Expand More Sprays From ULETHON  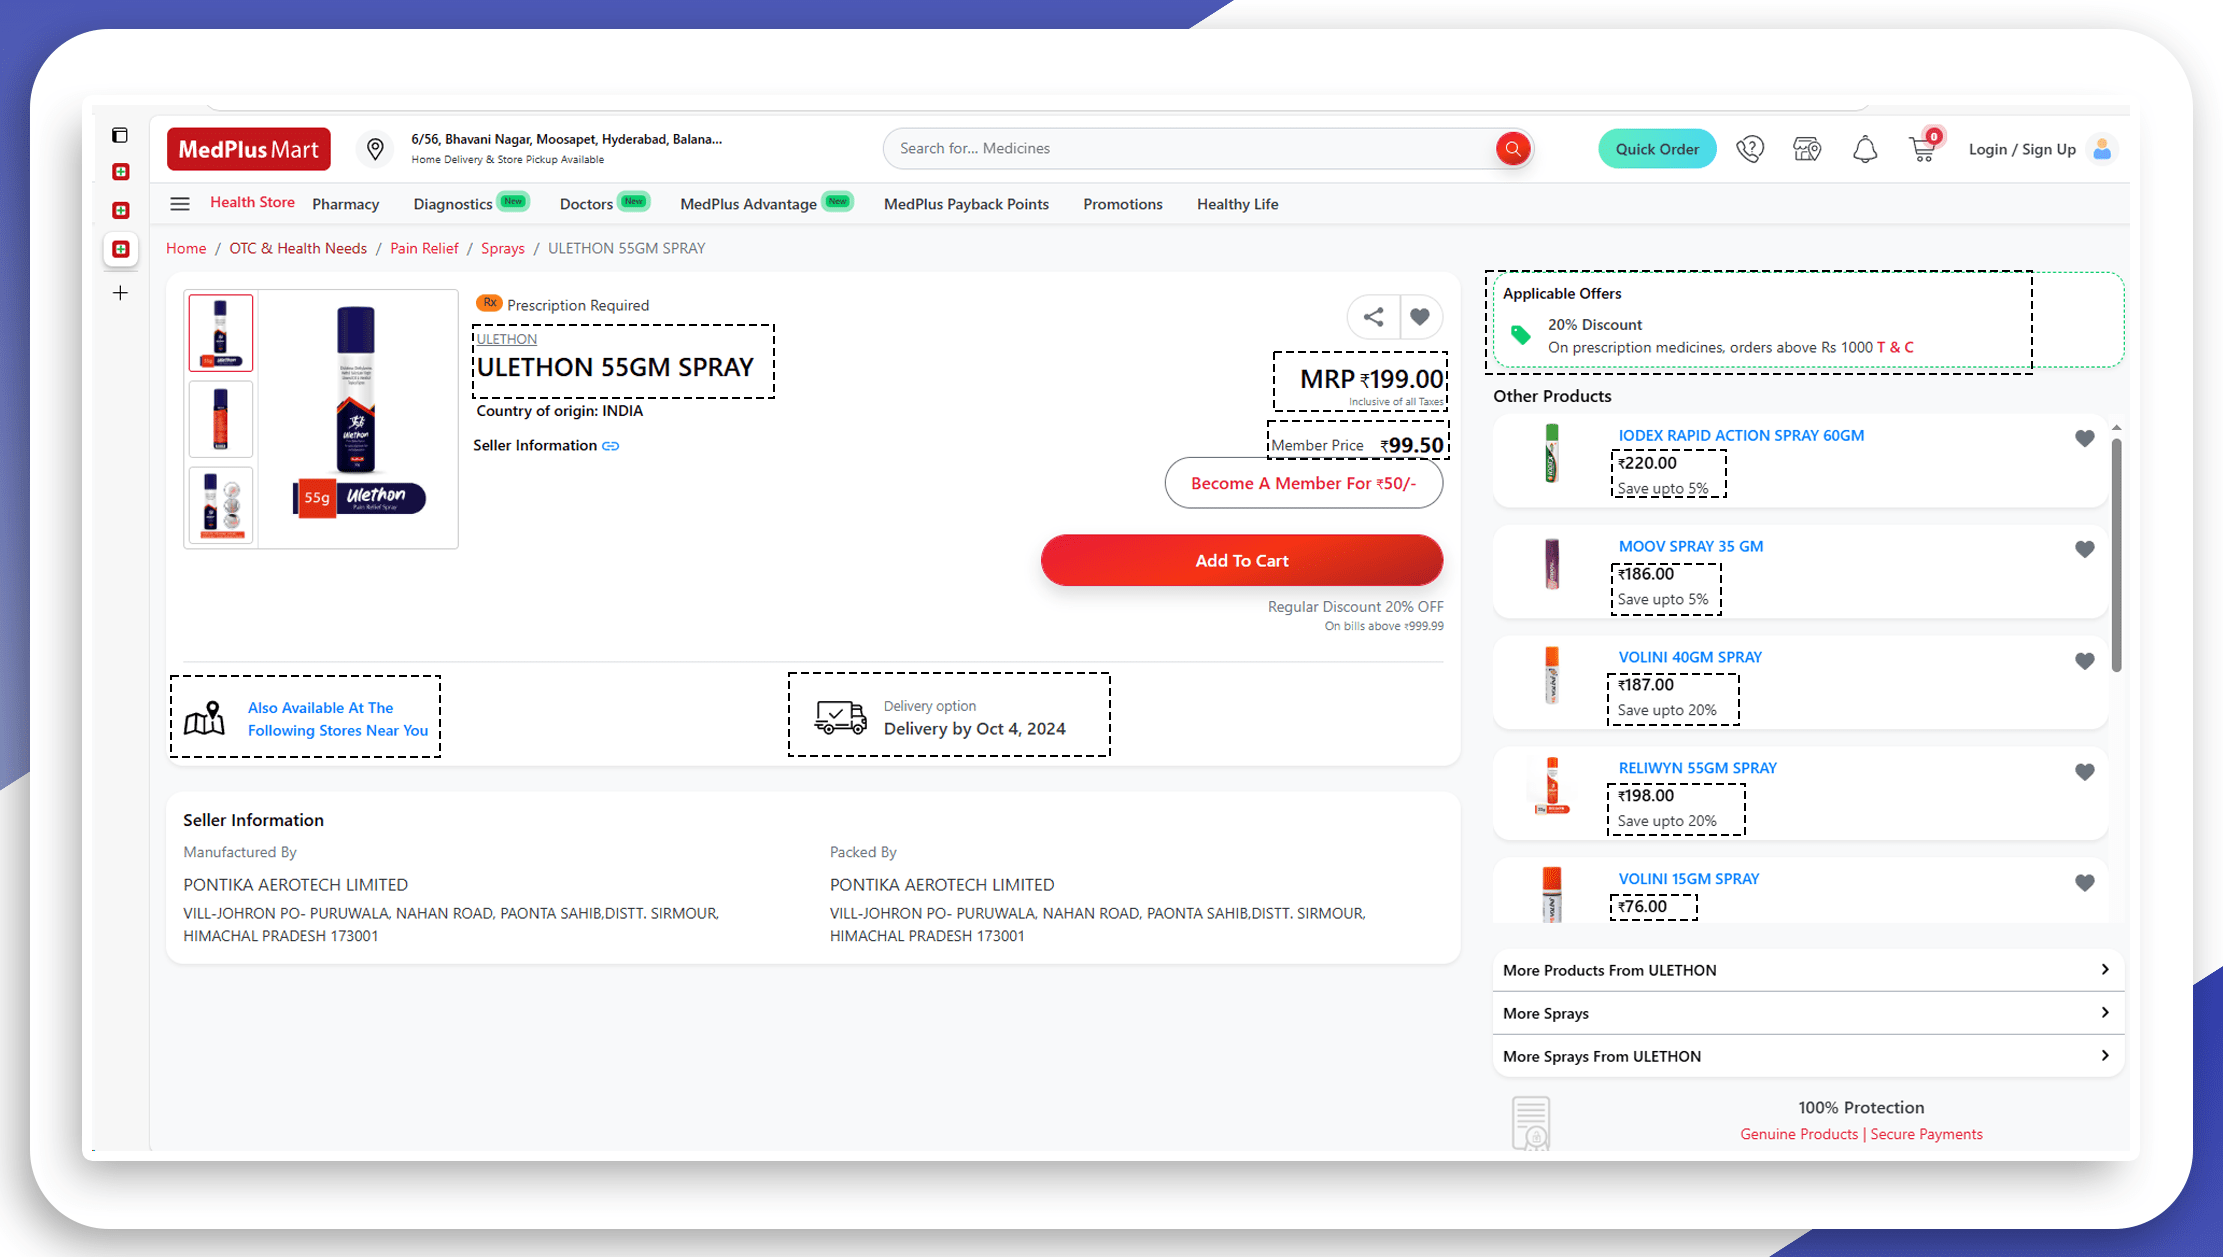coord(1807,1056)
